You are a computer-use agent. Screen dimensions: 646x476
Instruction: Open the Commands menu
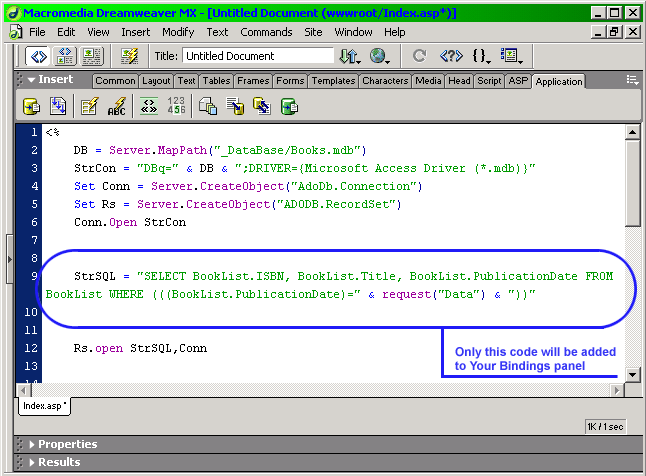tap(266, 32)
